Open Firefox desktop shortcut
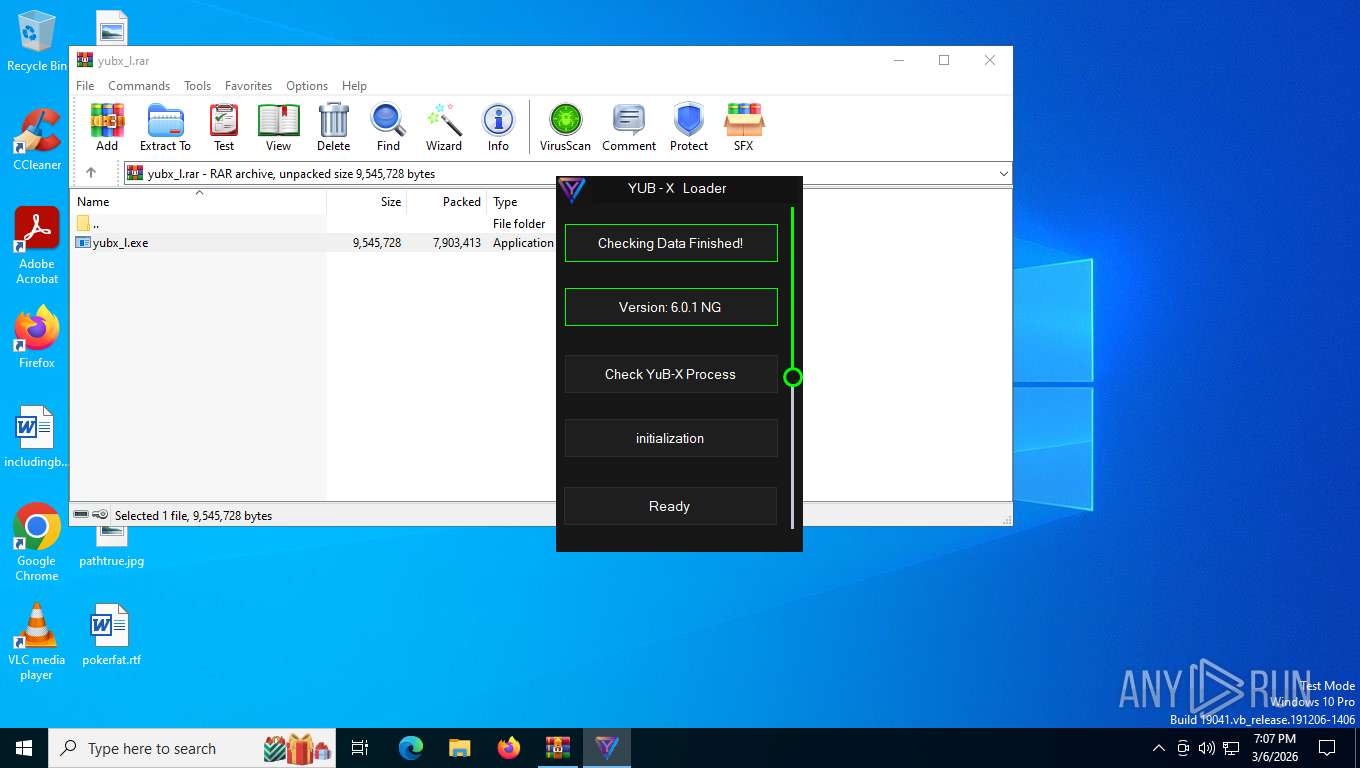Screen dimensions: 1360x768 point(37,337)
